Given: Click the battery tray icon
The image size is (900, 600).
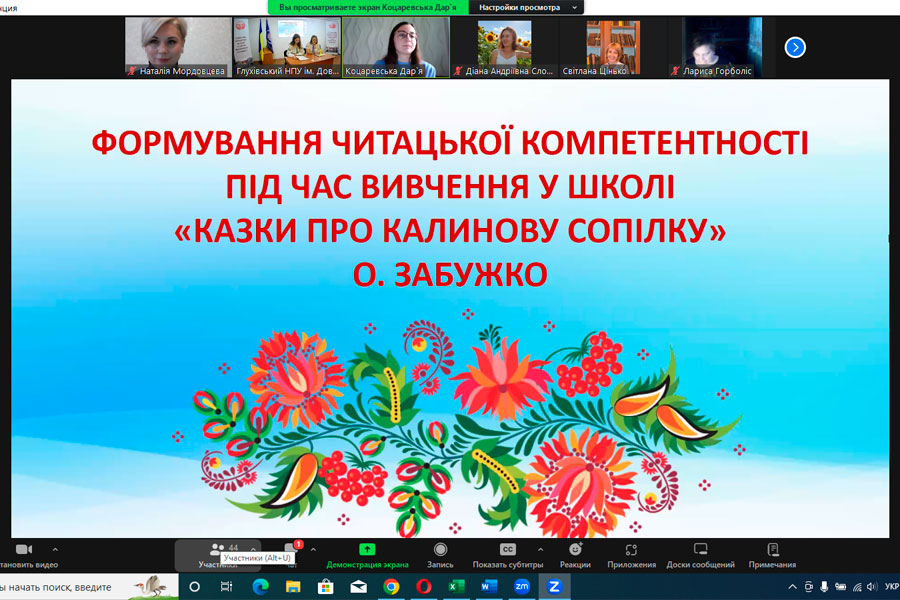Looking at the screenshot, I should click(840, 587).
